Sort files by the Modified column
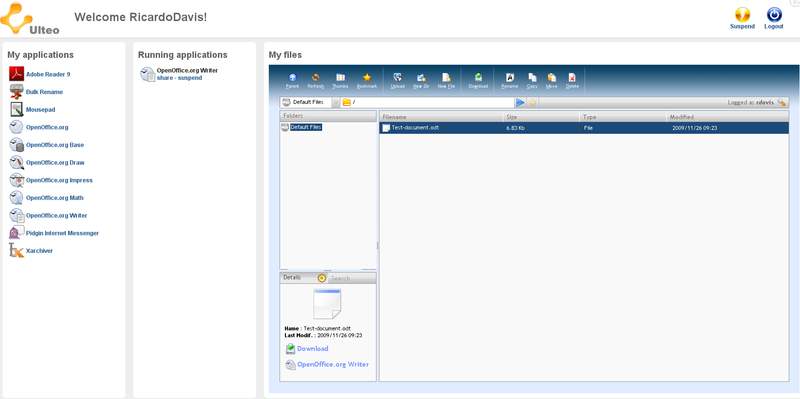This screenshot has width=800, height=399. click(x=729, y=117)
